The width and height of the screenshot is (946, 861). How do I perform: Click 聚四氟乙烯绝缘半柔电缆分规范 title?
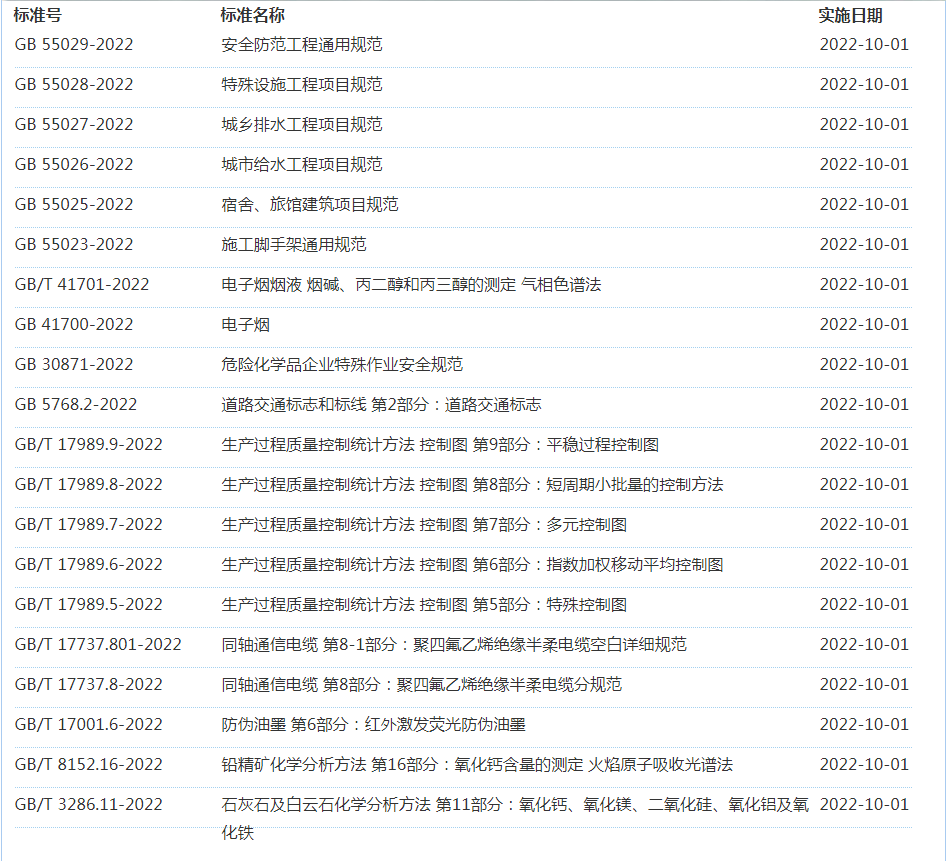tap(421, 684)
